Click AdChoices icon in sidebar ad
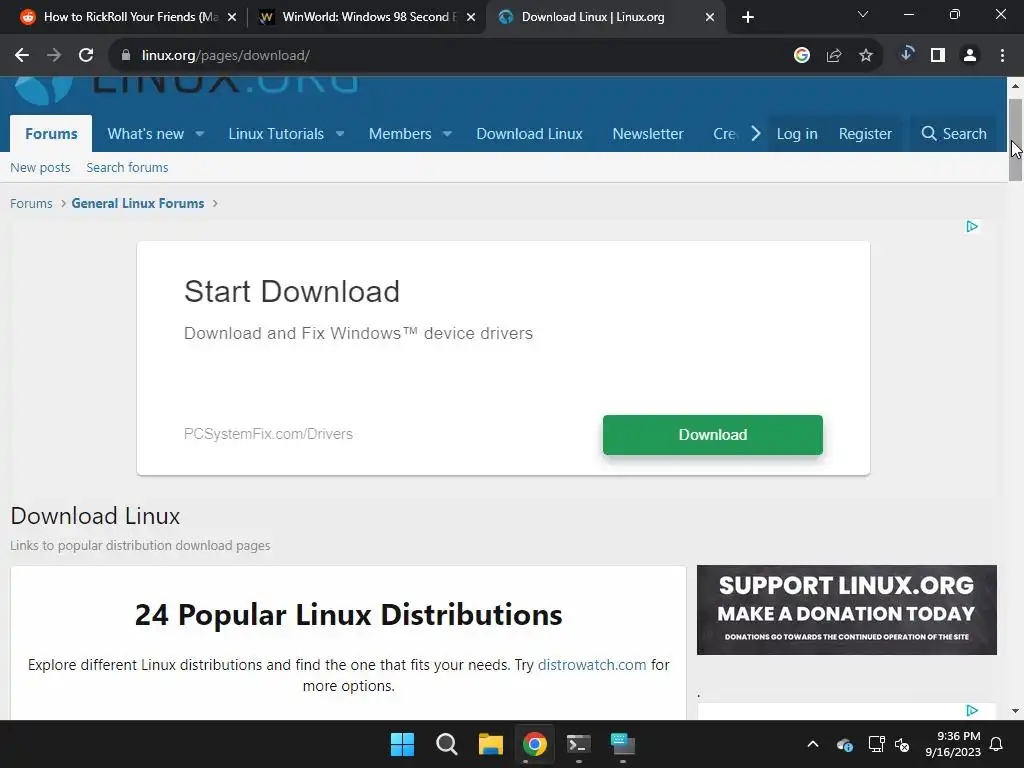The width and height of the screenshot is (1024, 768). (x=972, y=710)
